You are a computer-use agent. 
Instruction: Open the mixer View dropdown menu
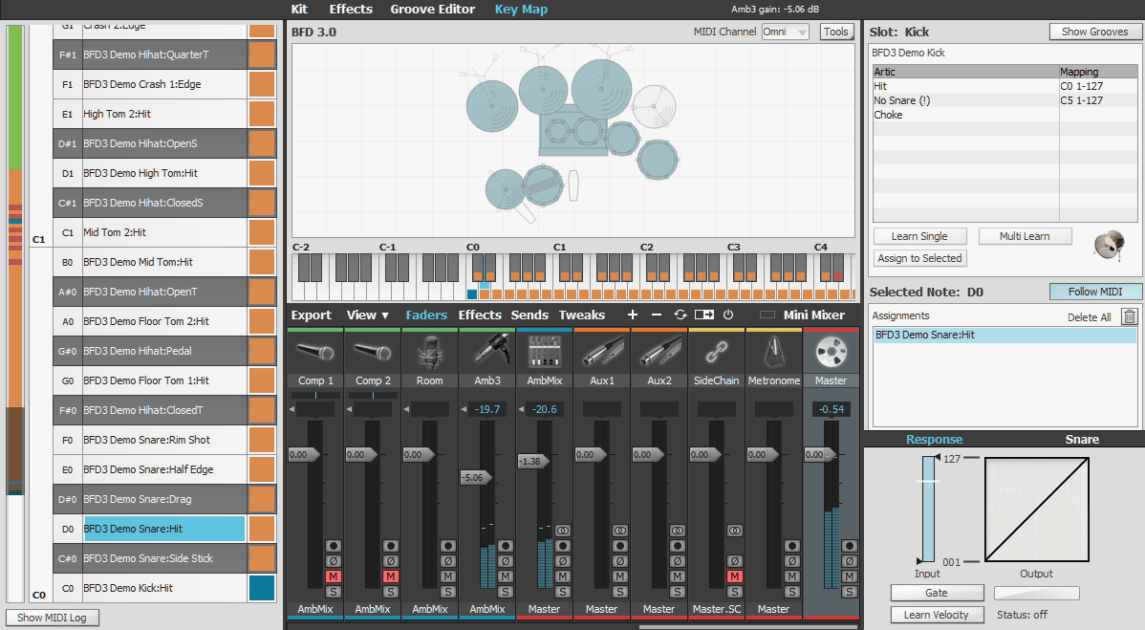(x=367, y=315)
